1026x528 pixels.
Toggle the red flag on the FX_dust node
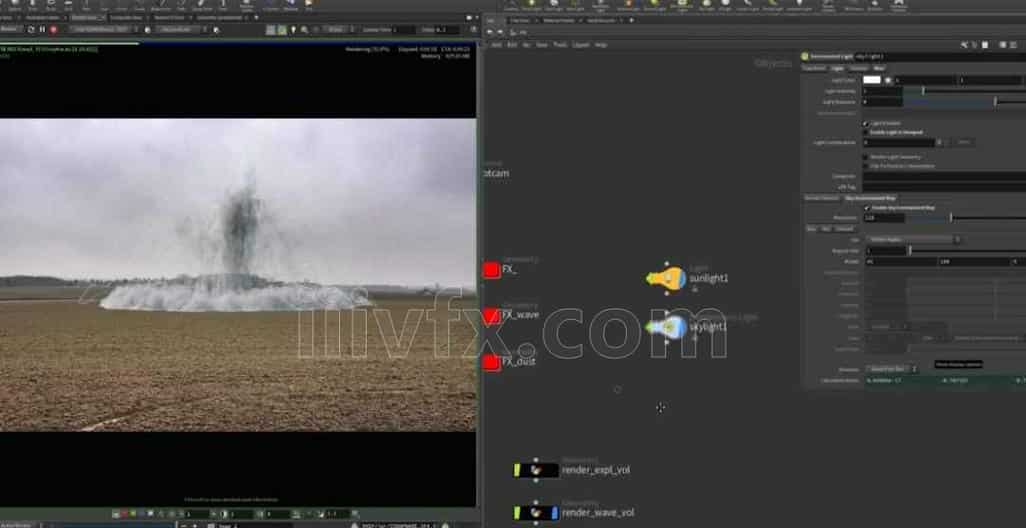(x=491, y=362)
